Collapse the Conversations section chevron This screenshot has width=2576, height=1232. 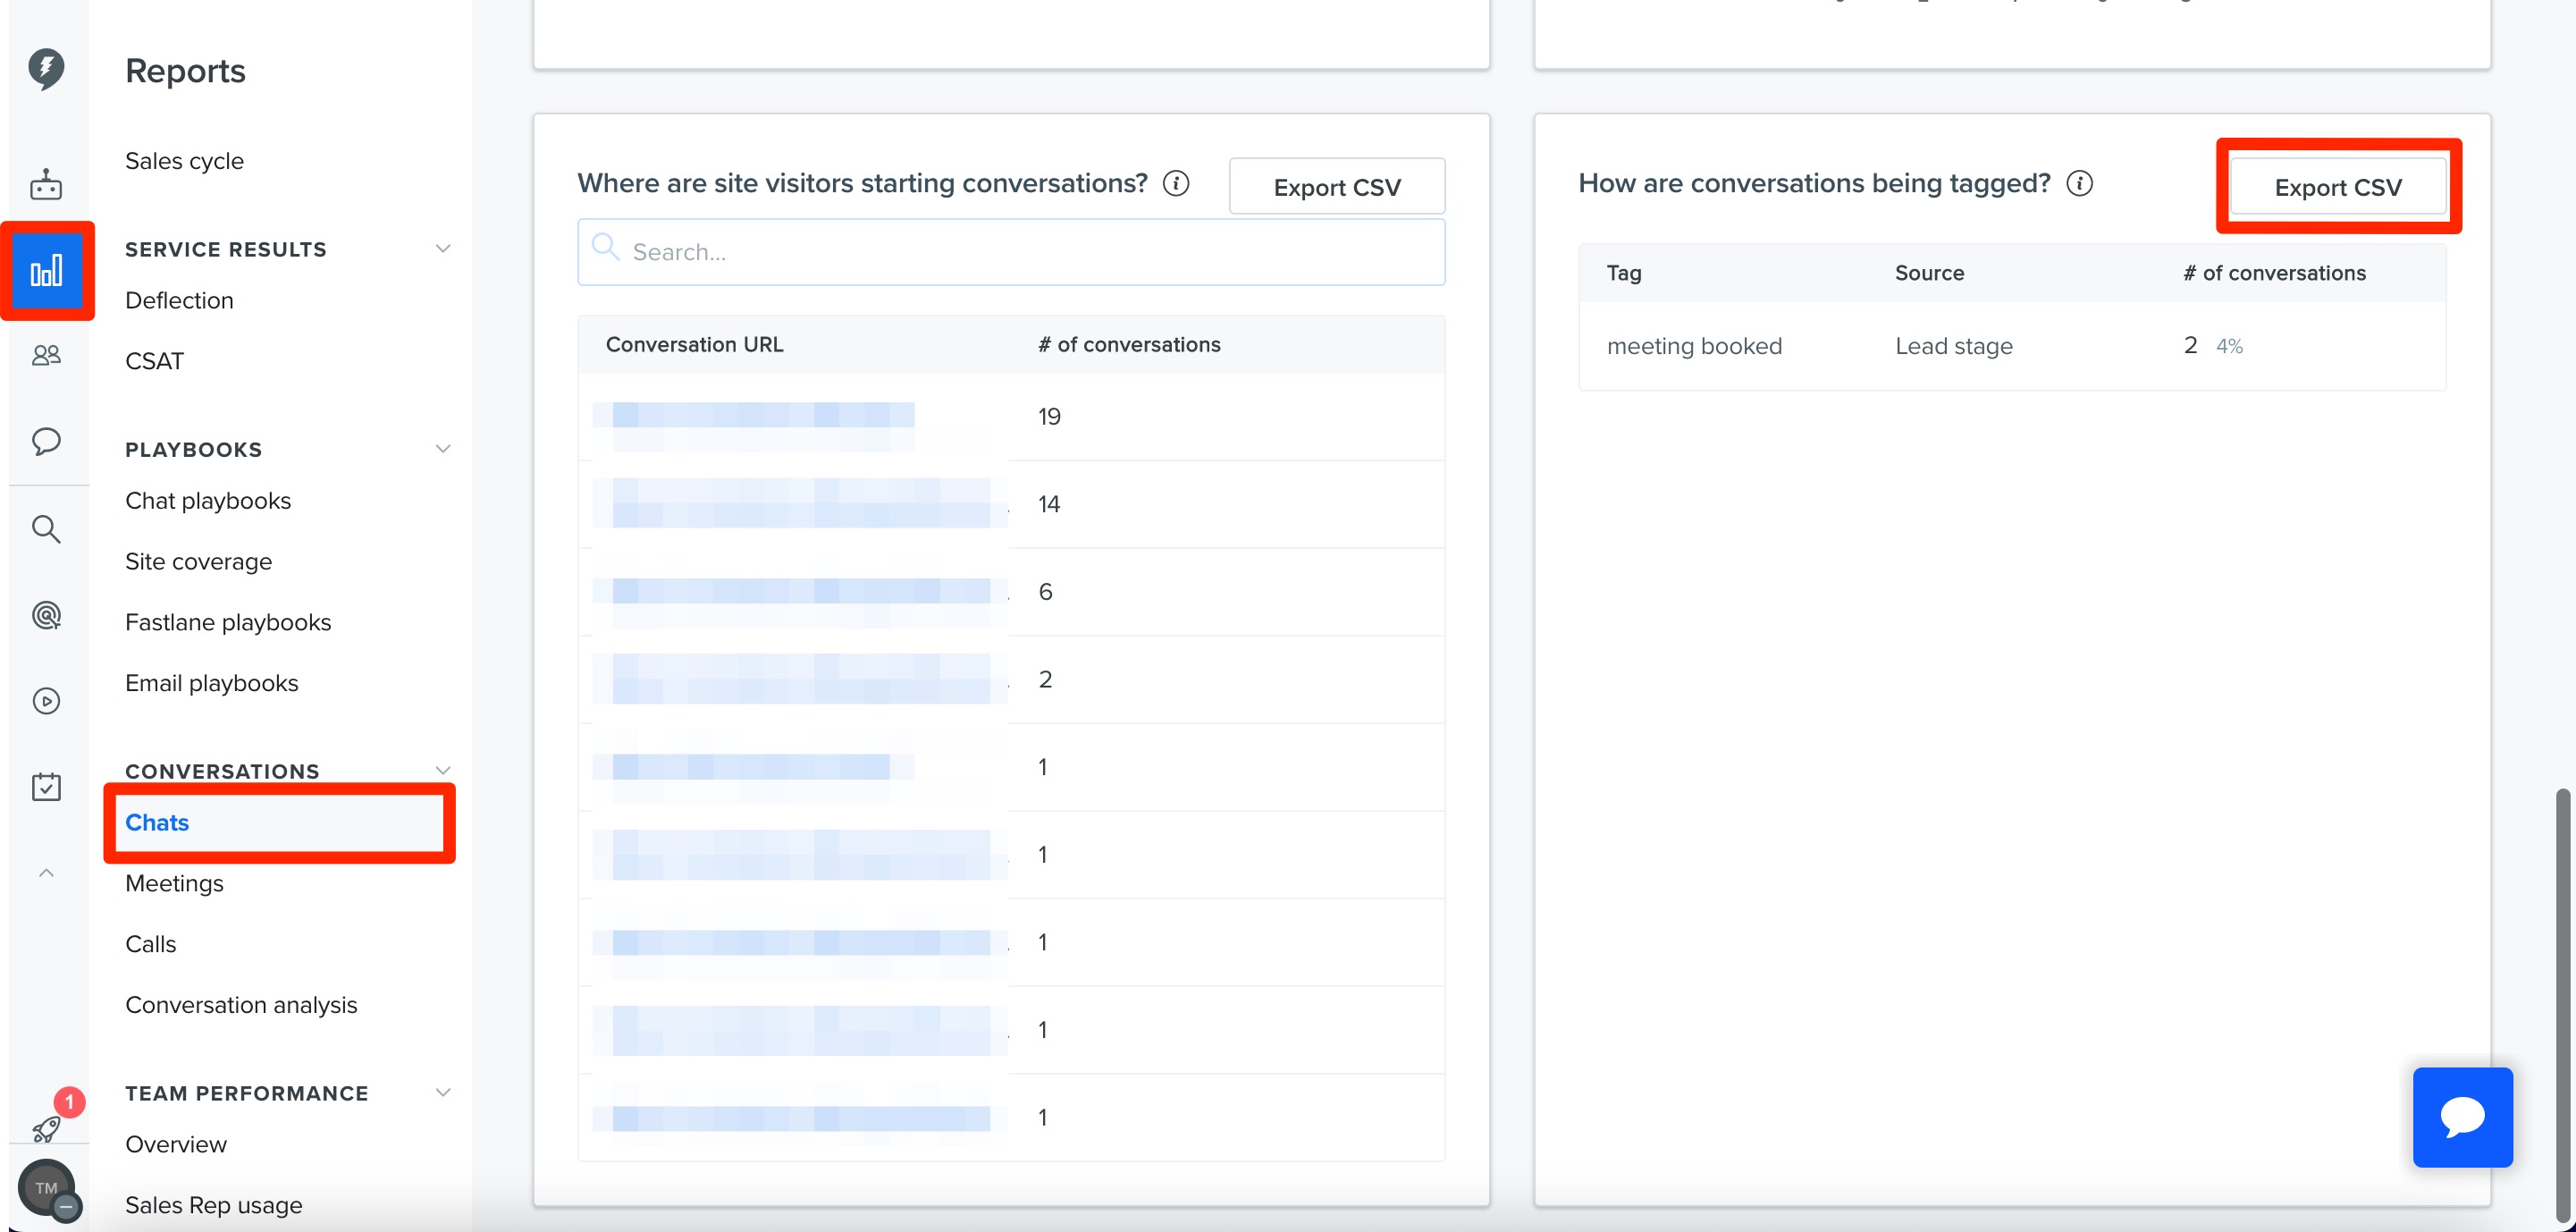click(x=443, y=770)
